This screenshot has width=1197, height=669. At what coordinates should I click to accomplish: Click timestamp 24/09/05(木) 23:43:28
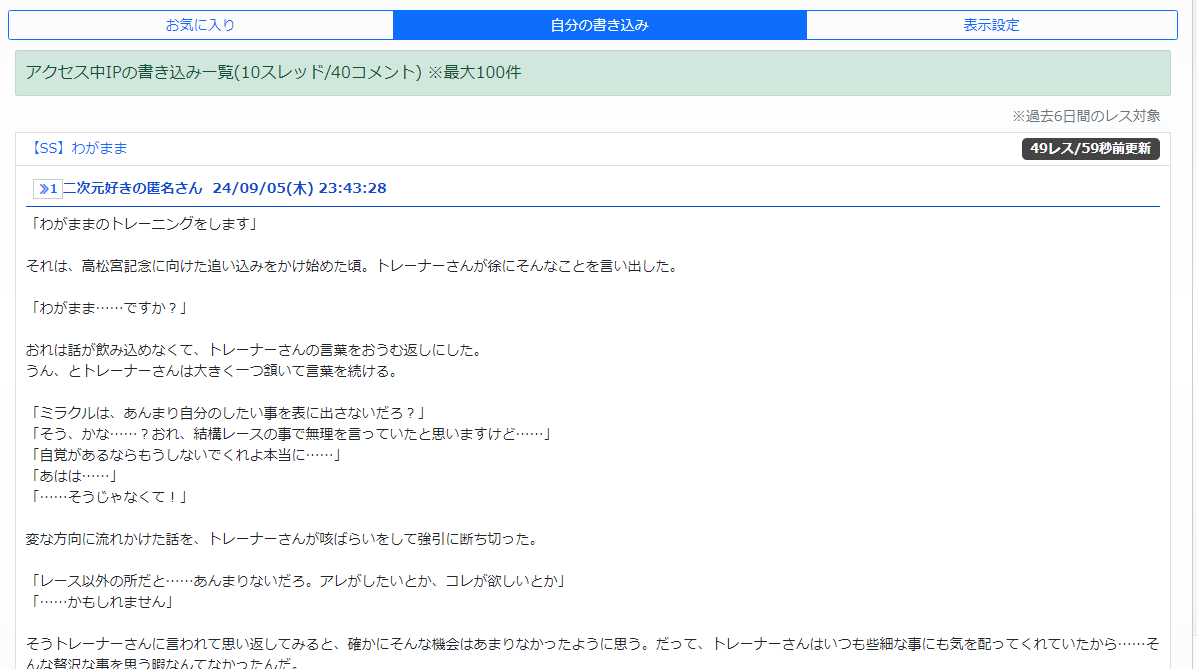[299, 188]
